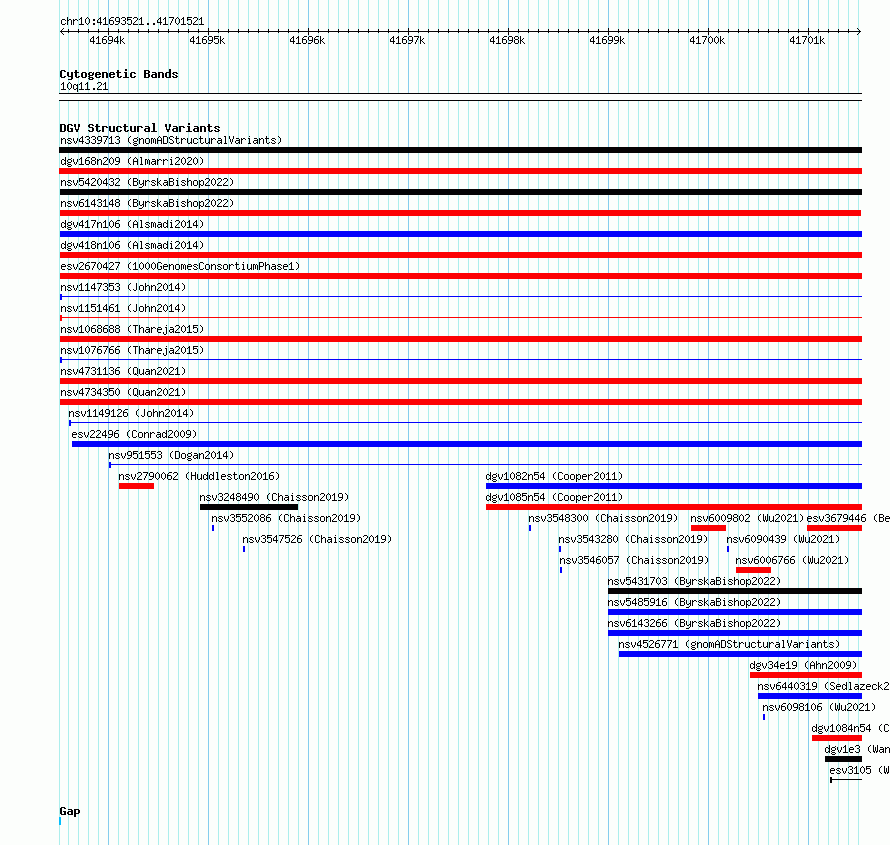
Task: Click the Gap track title
Action: tap(70, 811)
